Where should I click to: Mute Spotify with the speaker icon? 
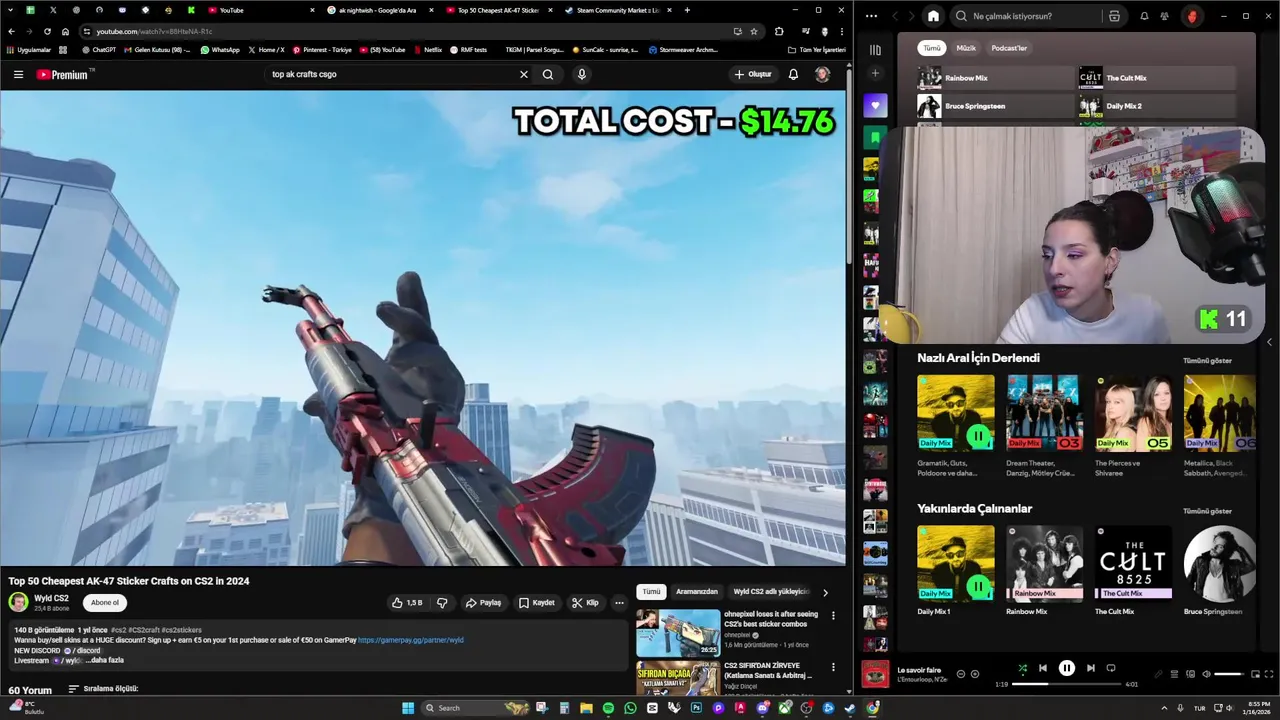click(x=1206, y=674)
